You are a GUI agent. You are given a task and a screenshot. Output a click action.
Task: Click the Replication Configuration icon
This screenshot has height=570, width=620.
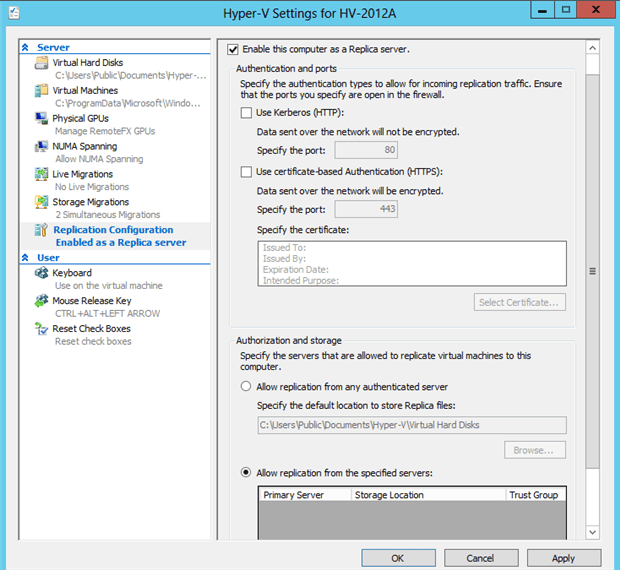point(42,230)
